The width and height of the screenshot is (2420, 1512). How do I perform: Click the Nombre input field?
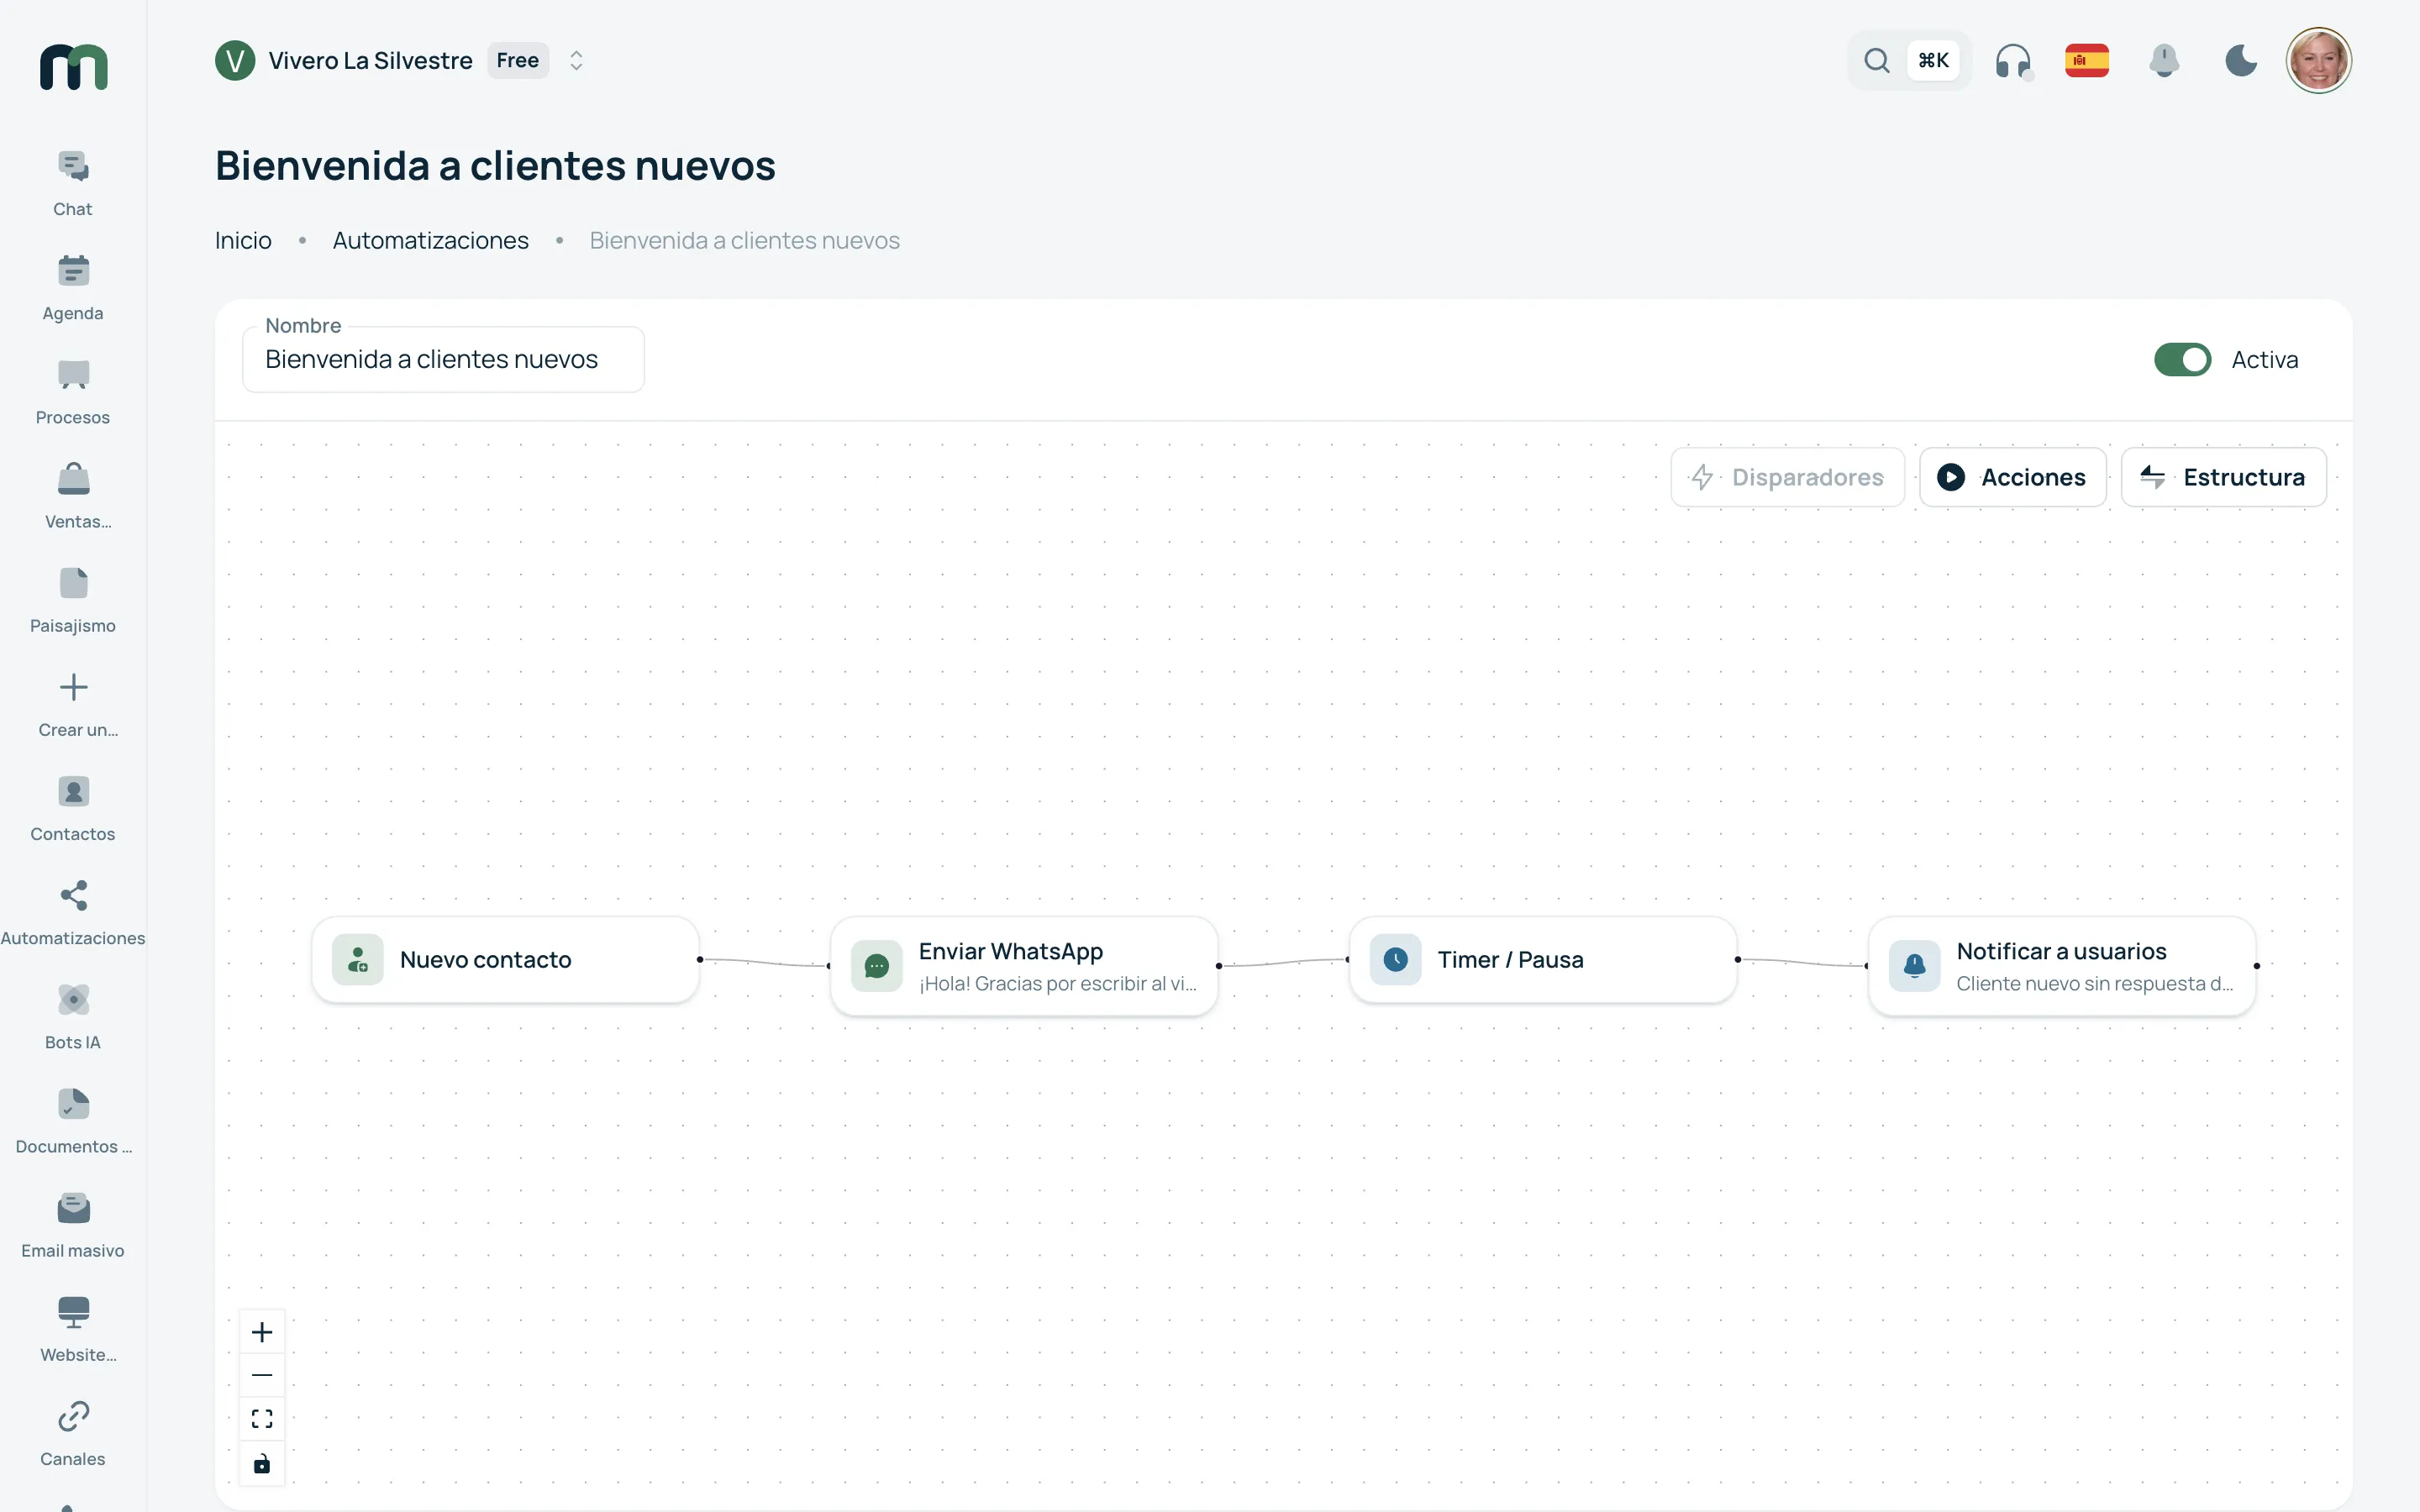coord(443,359)
